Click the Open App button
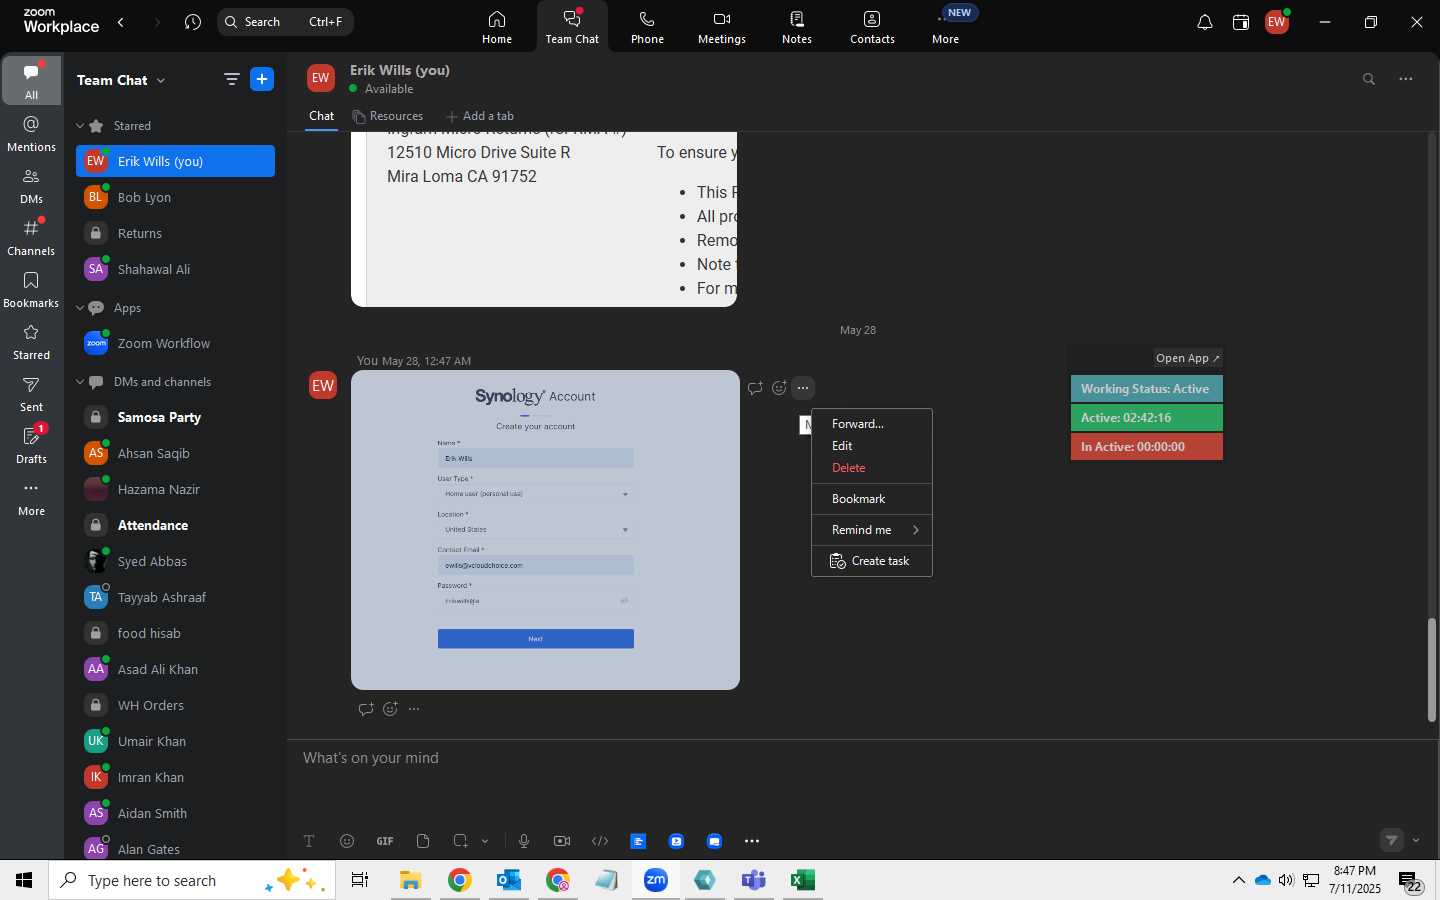Viewport: 1440px width, 900px height. (x=1187, y=358)
